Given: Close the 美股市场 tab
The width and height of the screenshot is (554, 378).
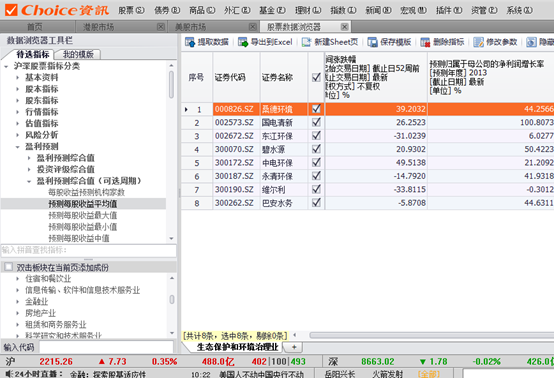Looking at the screenshot, I should (x=253, y=27).
